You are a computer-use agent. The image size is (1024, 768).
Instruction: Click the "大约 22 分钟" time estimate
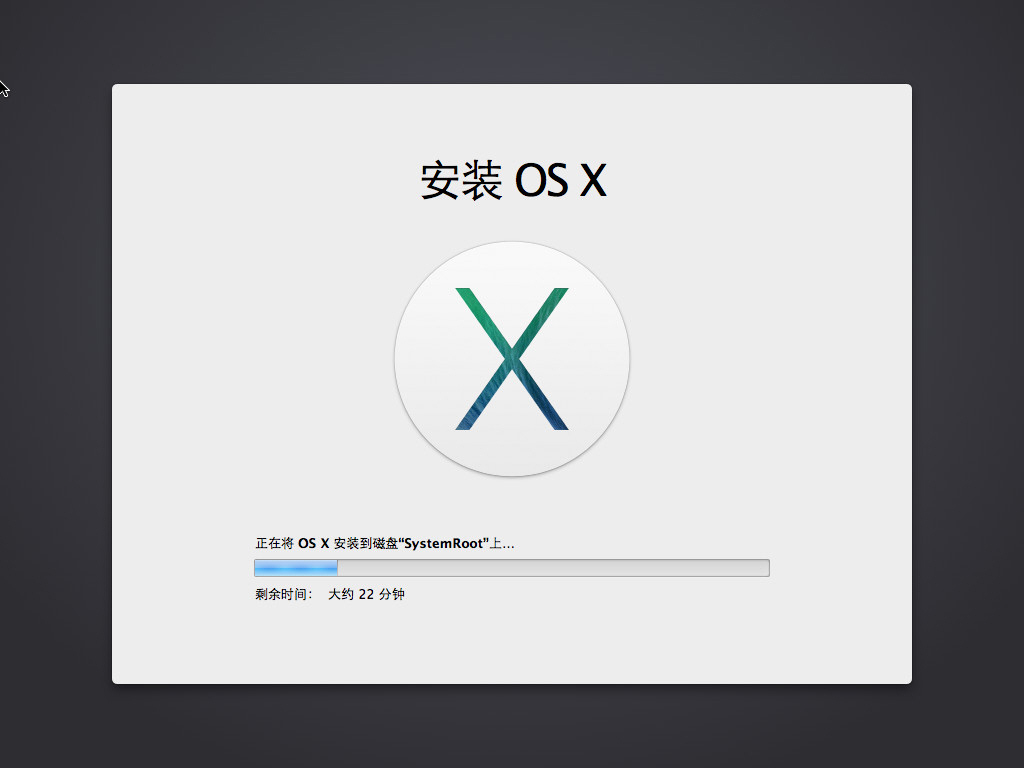[366, 594]
